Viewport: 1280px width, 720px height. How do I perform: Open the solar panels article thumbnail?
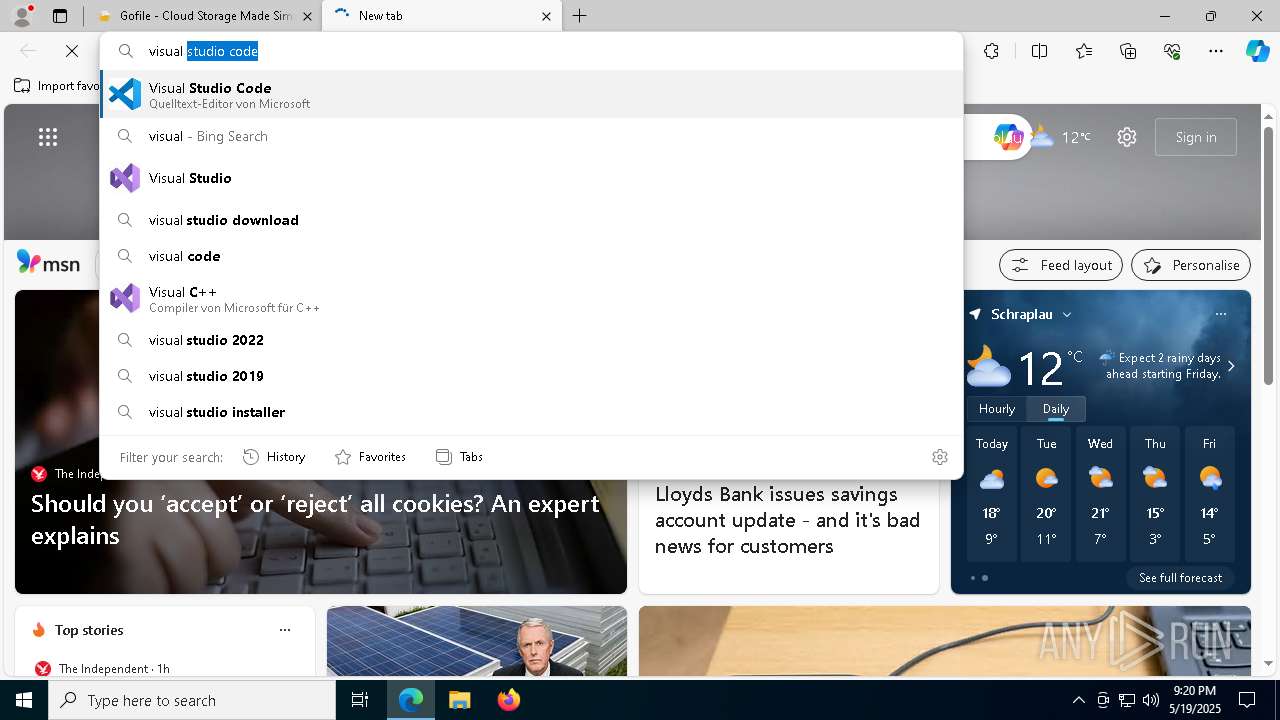[x=477, y=641]
